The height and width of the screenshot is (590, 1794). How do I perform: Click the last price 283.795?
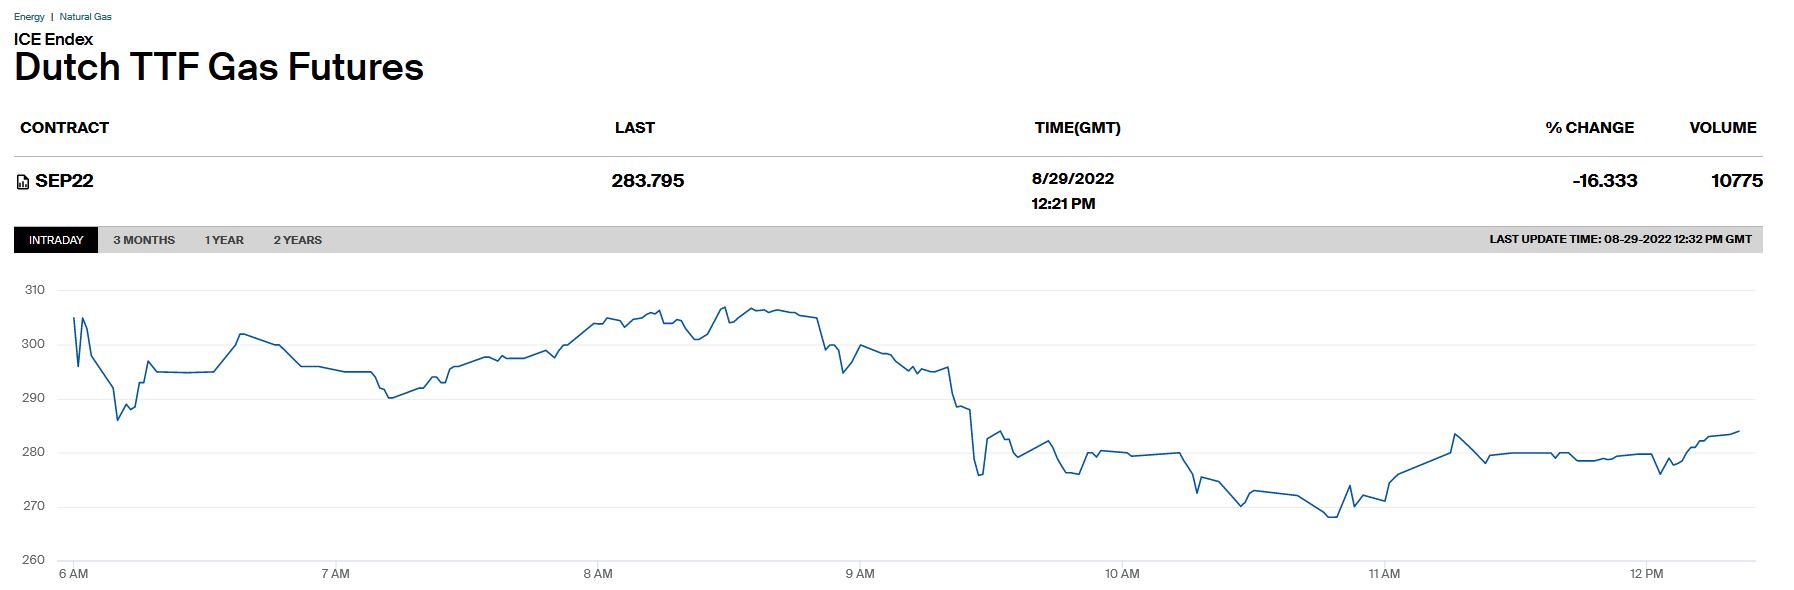648,181
